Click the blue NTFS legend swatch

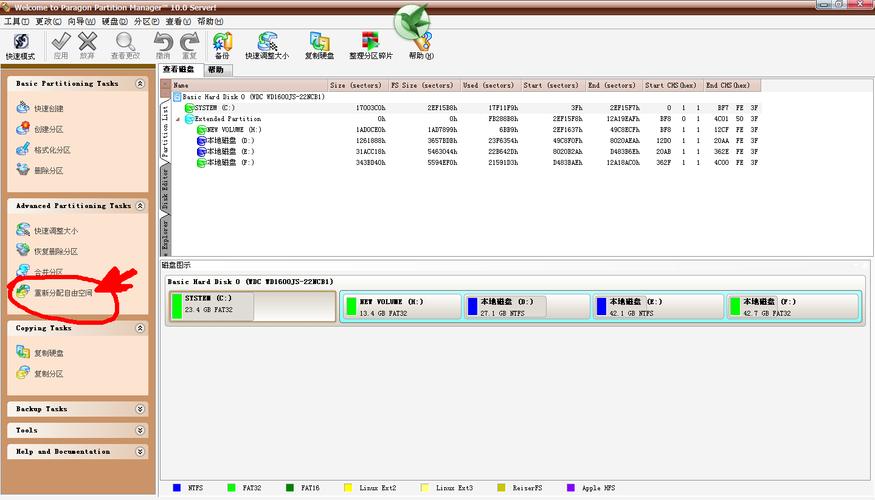click(x=177, y=488)
